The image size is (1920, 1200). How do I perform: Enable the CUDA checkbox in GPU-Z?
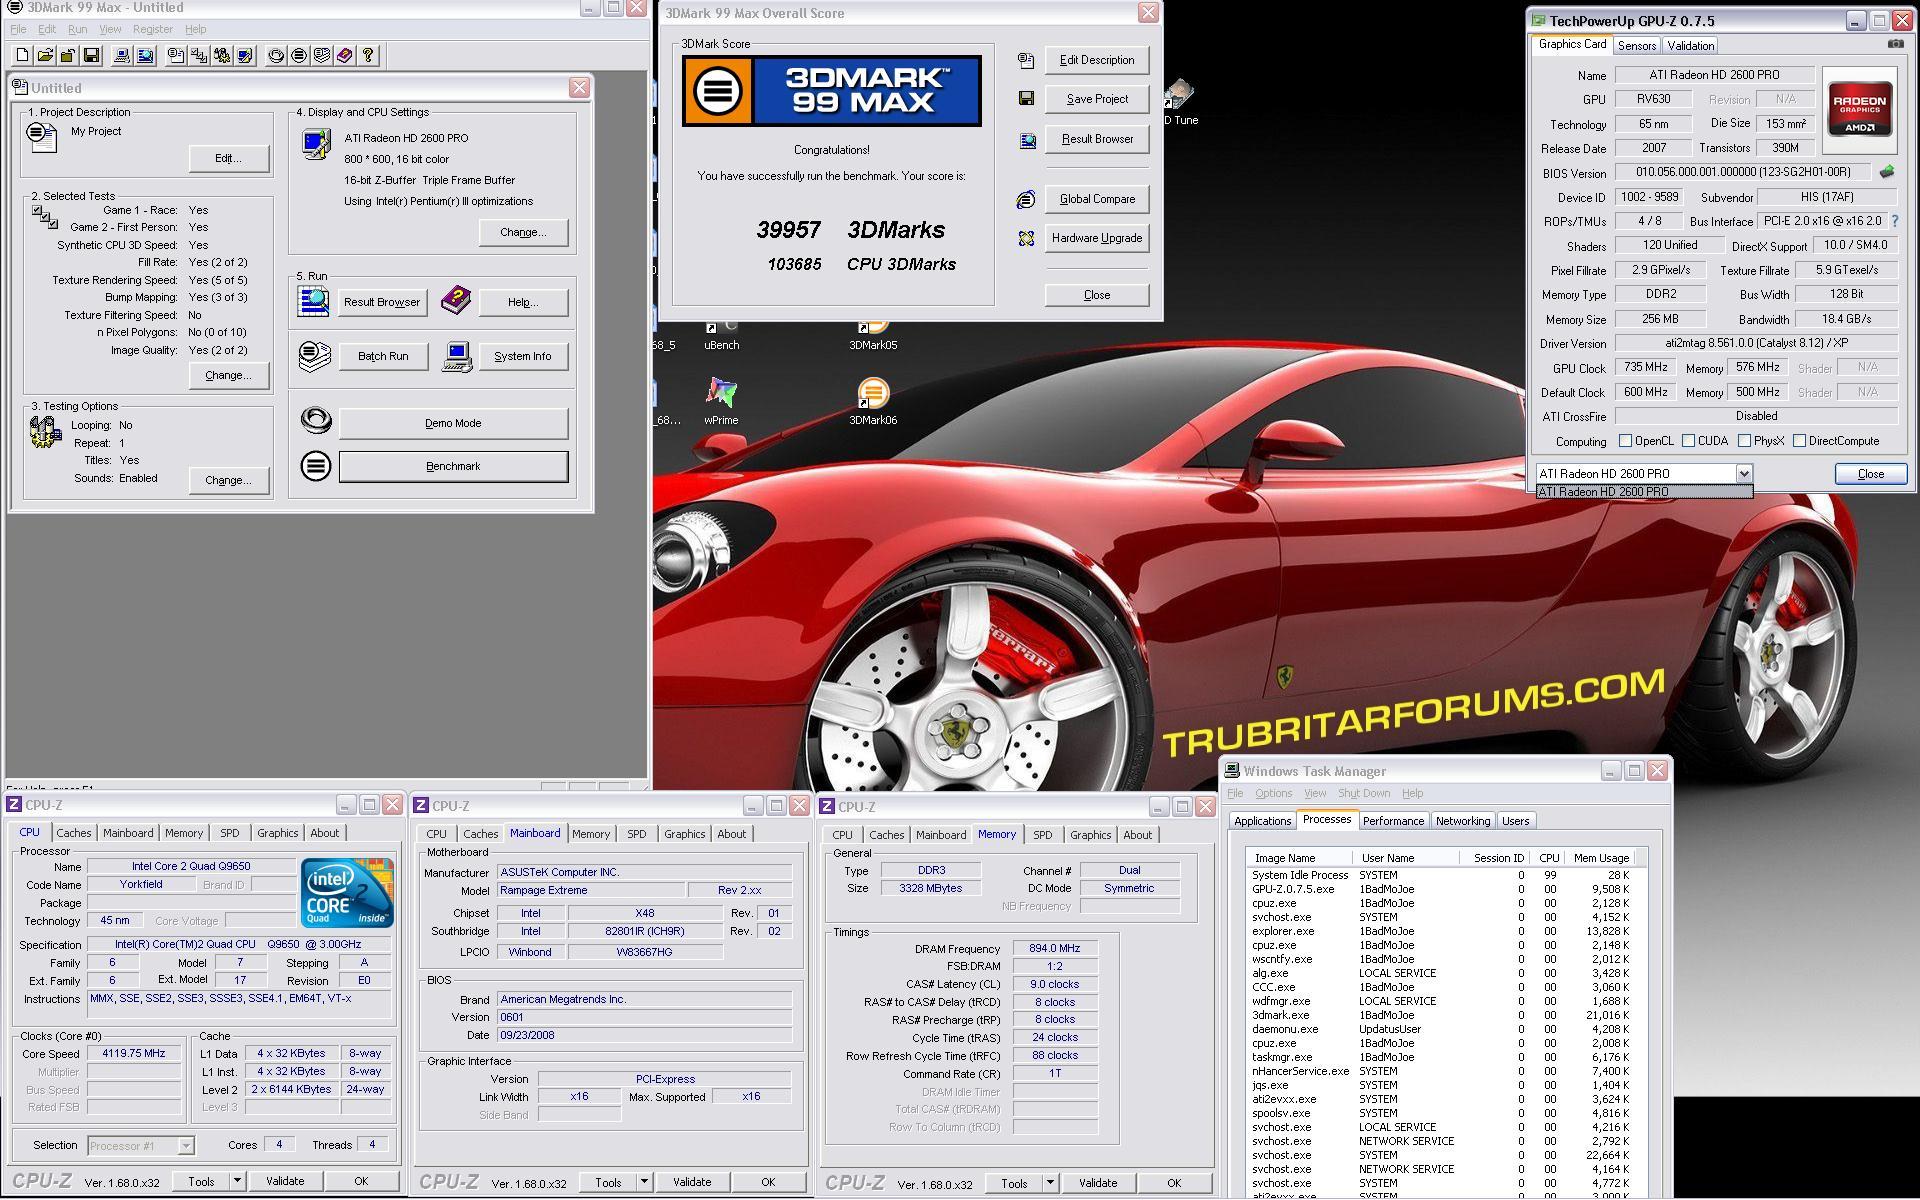pyautogui.click(x=1689, y=441)
